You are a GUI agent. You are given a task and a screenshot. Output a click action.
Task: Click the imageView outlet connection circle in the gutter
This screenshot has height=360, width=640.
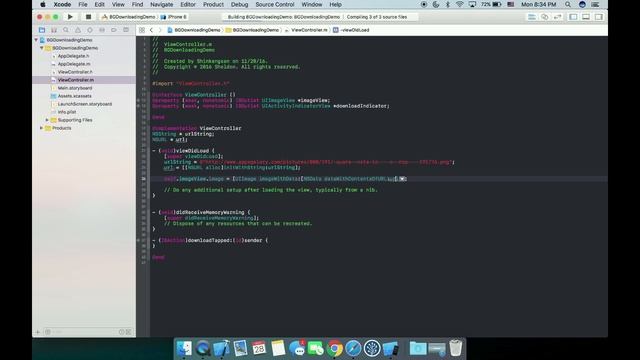(x=138, y=100)
